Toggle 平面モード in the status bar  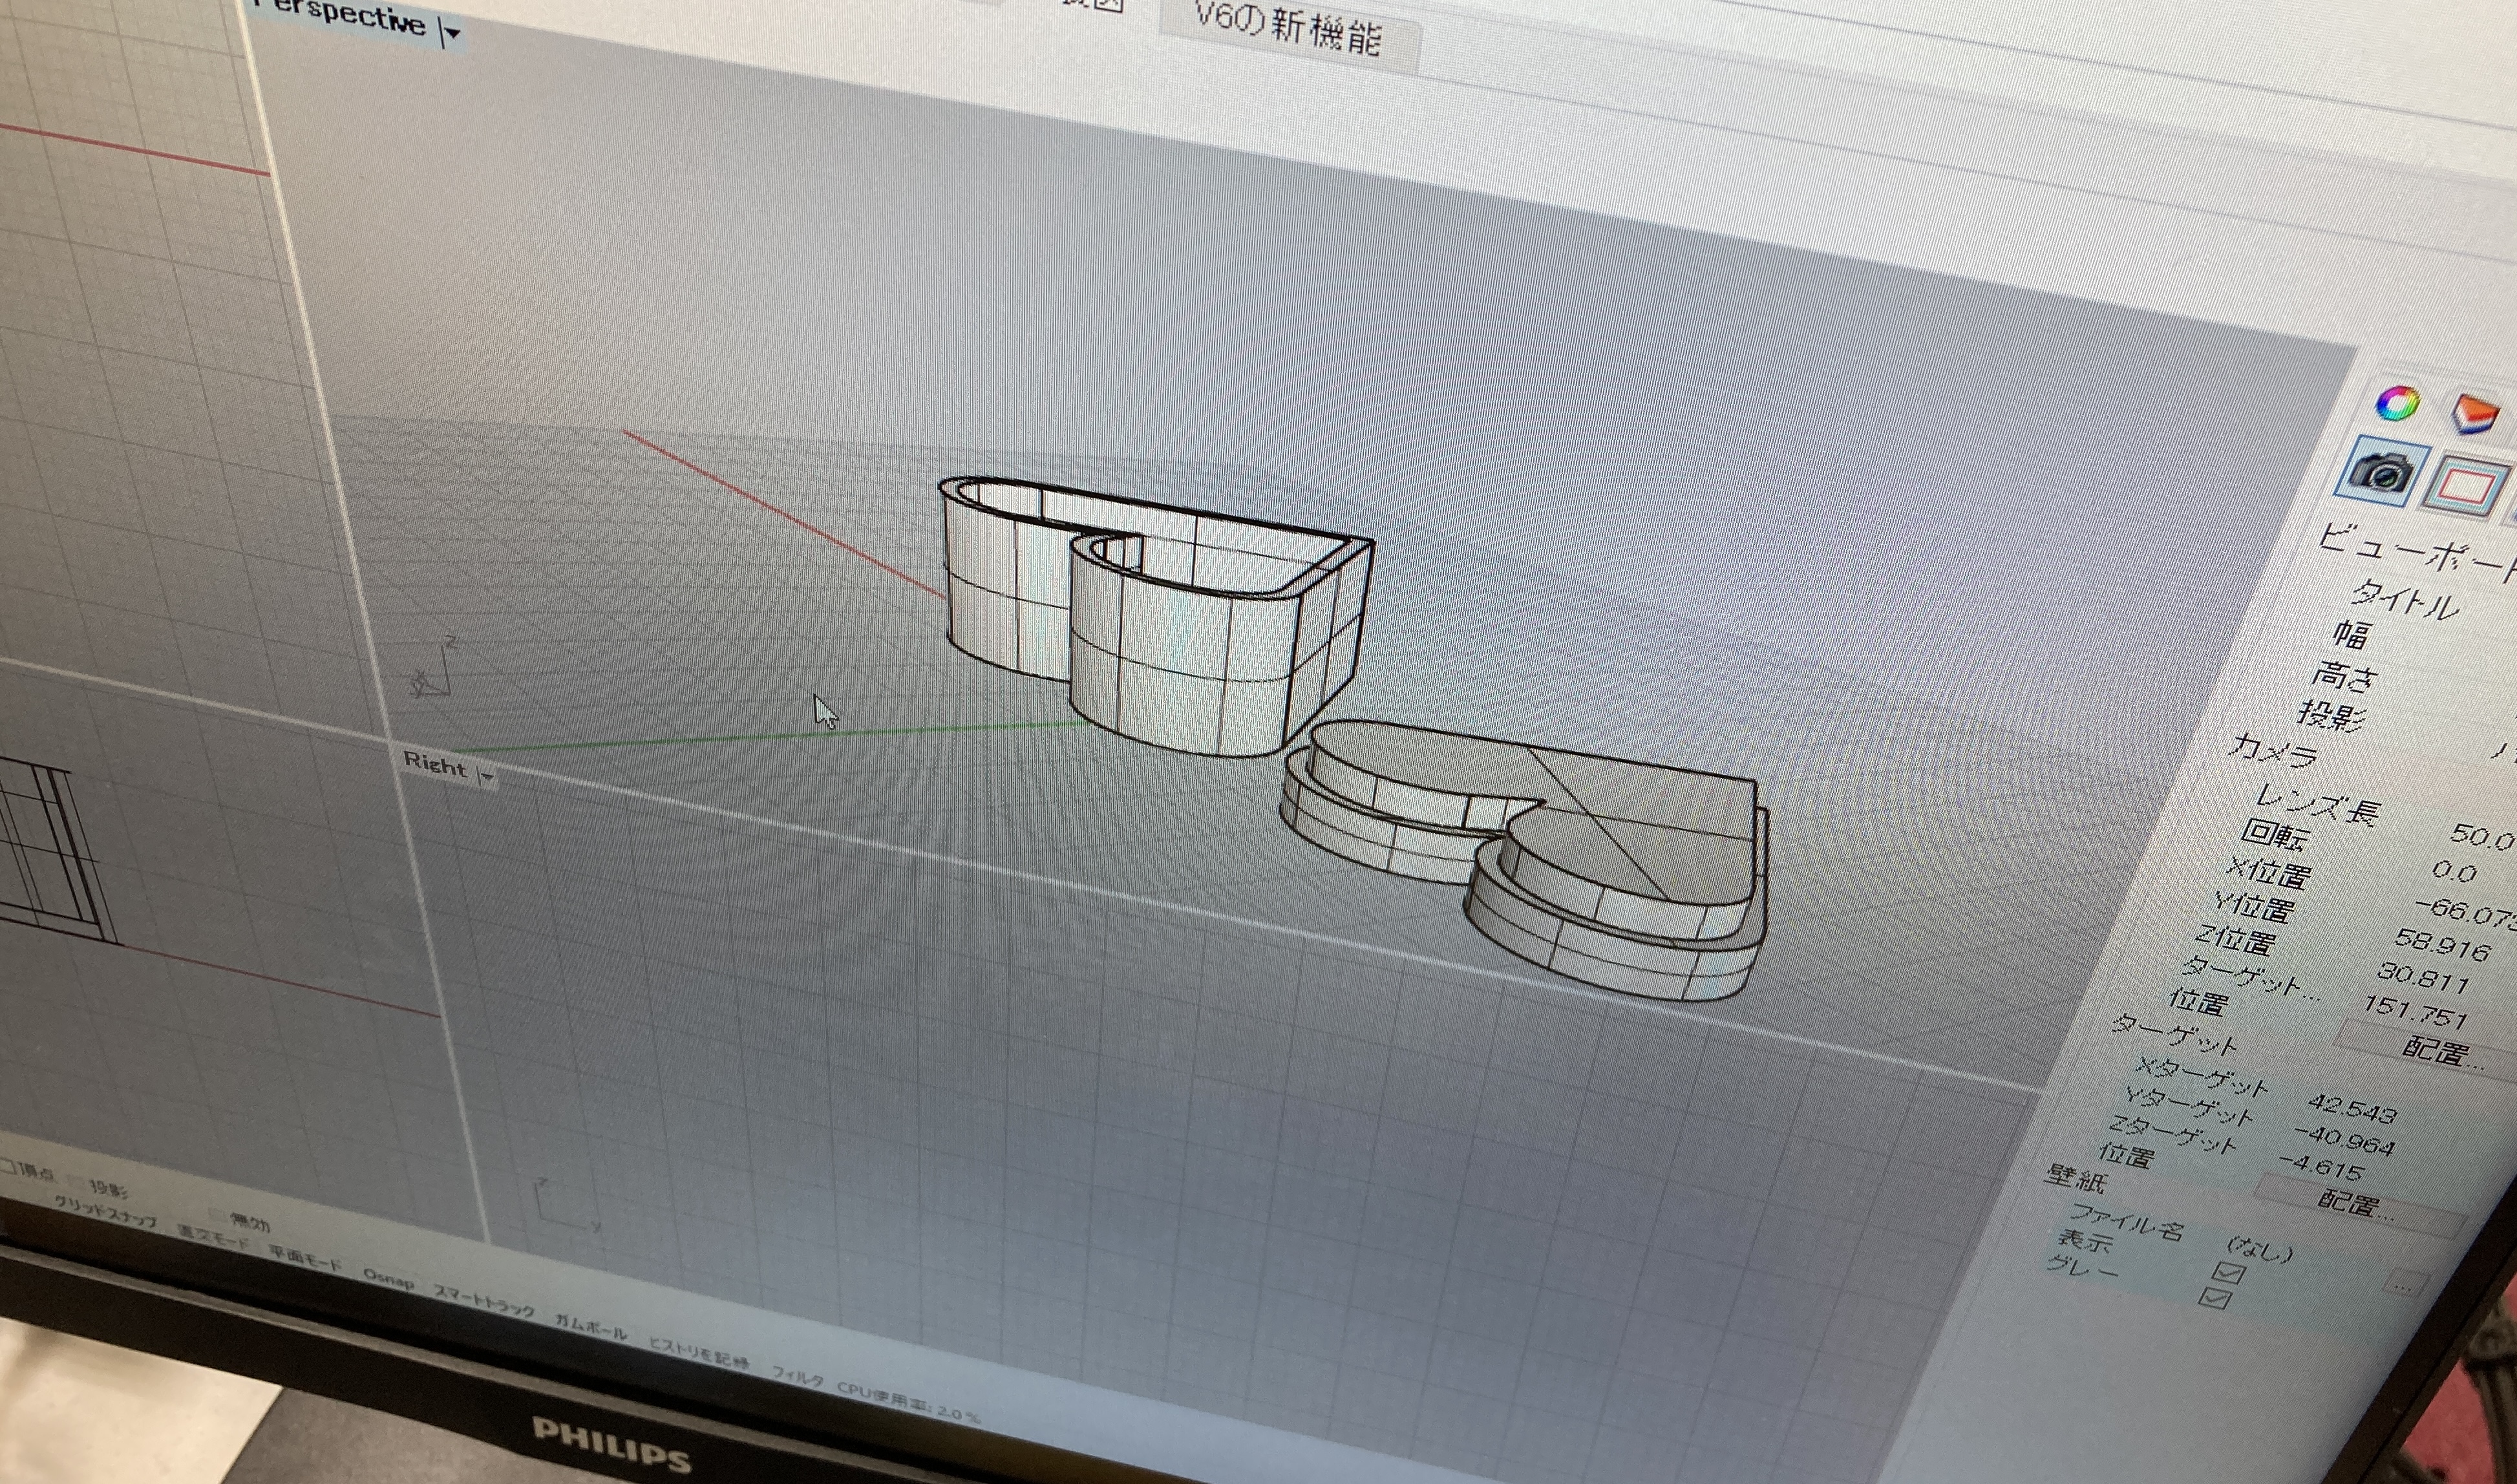305,1257
